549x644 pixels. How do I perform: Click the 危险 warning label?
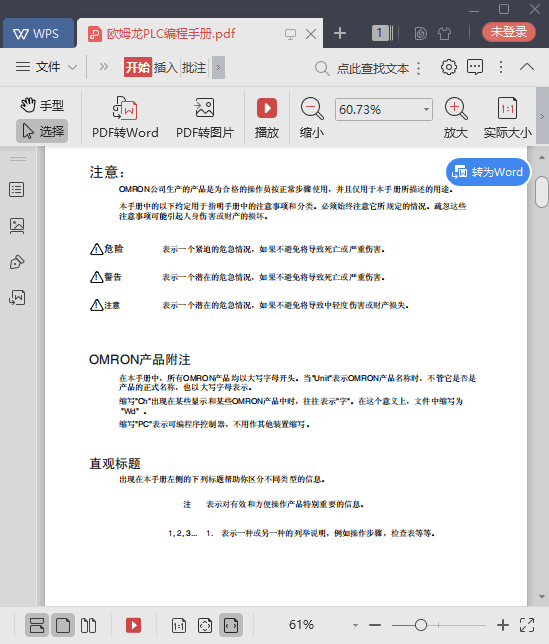coord(113,249)
